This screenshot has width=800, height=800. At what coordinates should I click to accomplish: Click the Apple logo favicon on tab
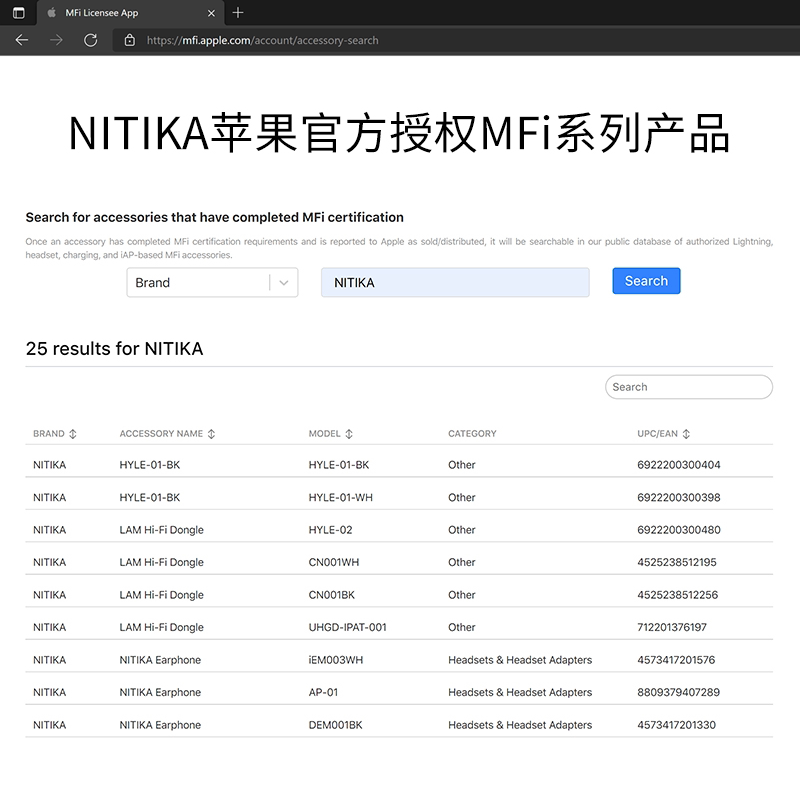pyautogui.click(x=52, y=13)
